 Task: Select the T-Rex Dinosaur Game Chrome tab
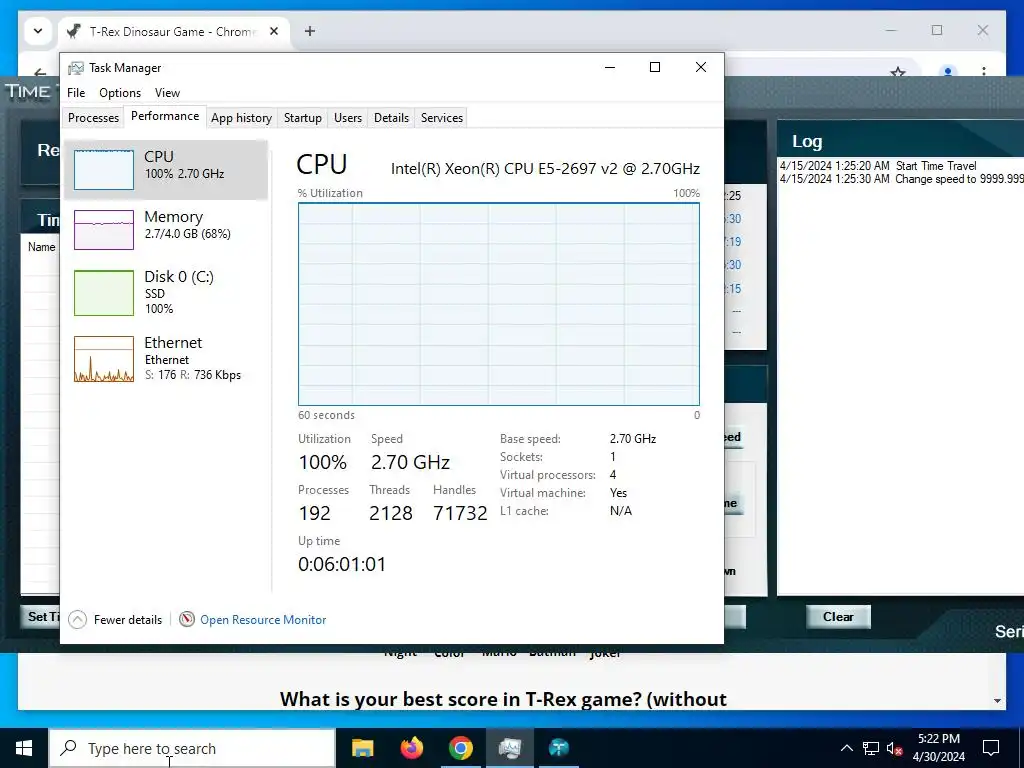pyautogui.click(x=174, y=31)
